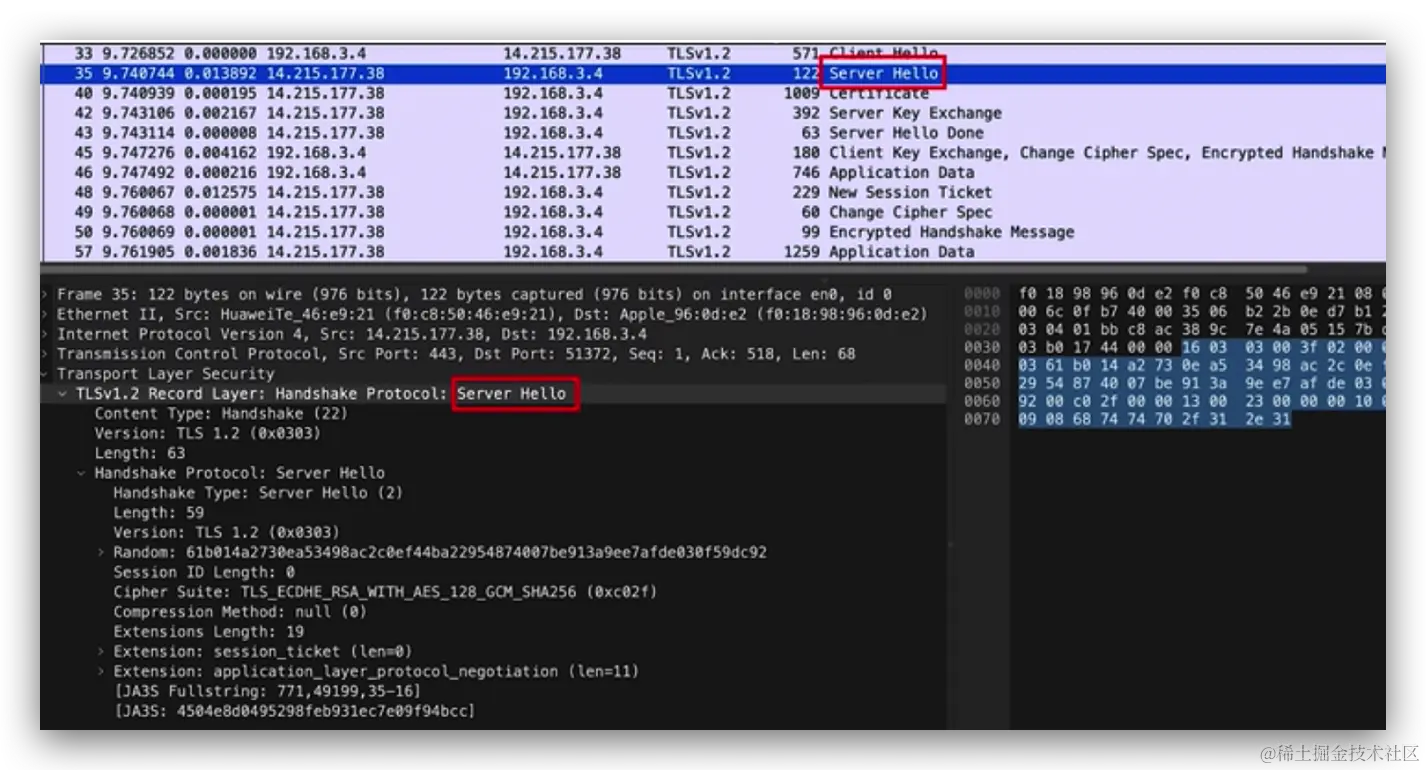The image size is (1426, 770).
Task: Collapse the TLSv1.2 Record Layer node
Action: click(65, 394)
